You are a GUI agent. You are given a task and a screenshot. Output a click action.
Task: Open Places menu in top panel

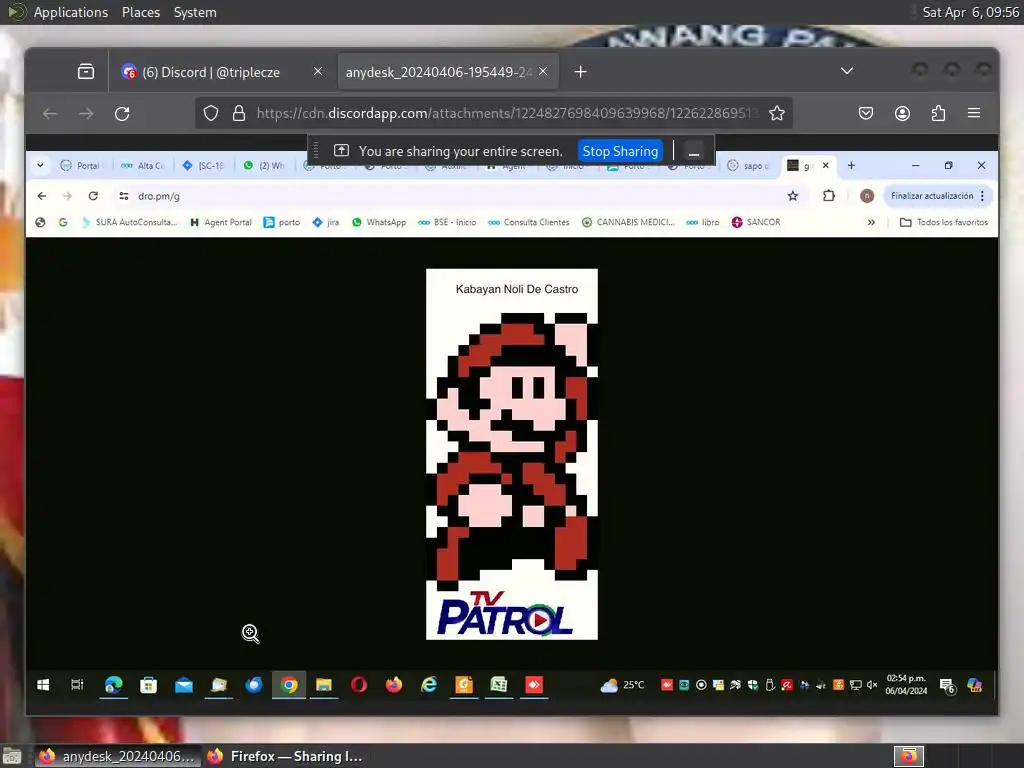click(x=141, y=12)
